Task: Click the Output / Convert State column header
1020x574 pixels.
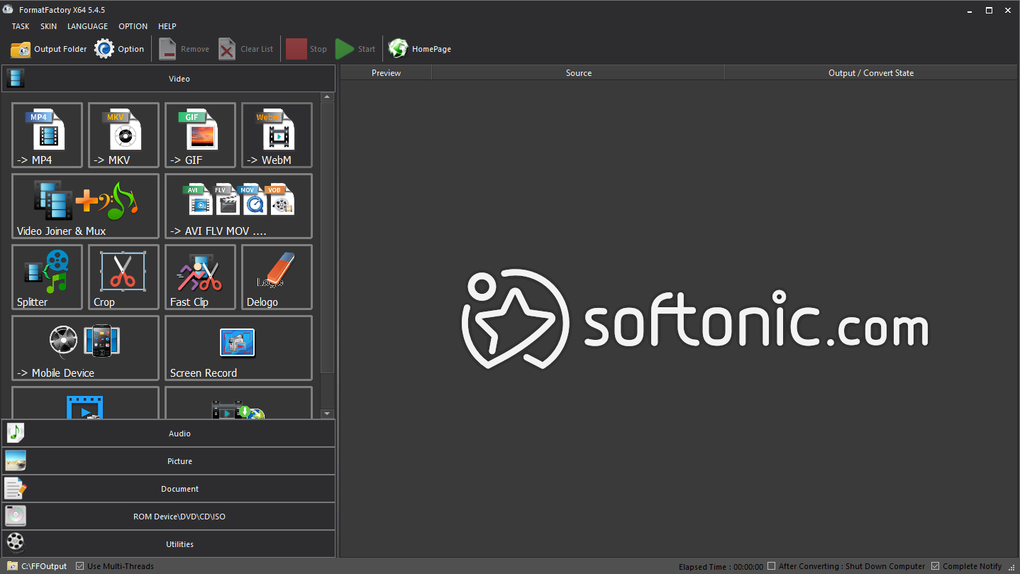Action: tap(871, 73)
